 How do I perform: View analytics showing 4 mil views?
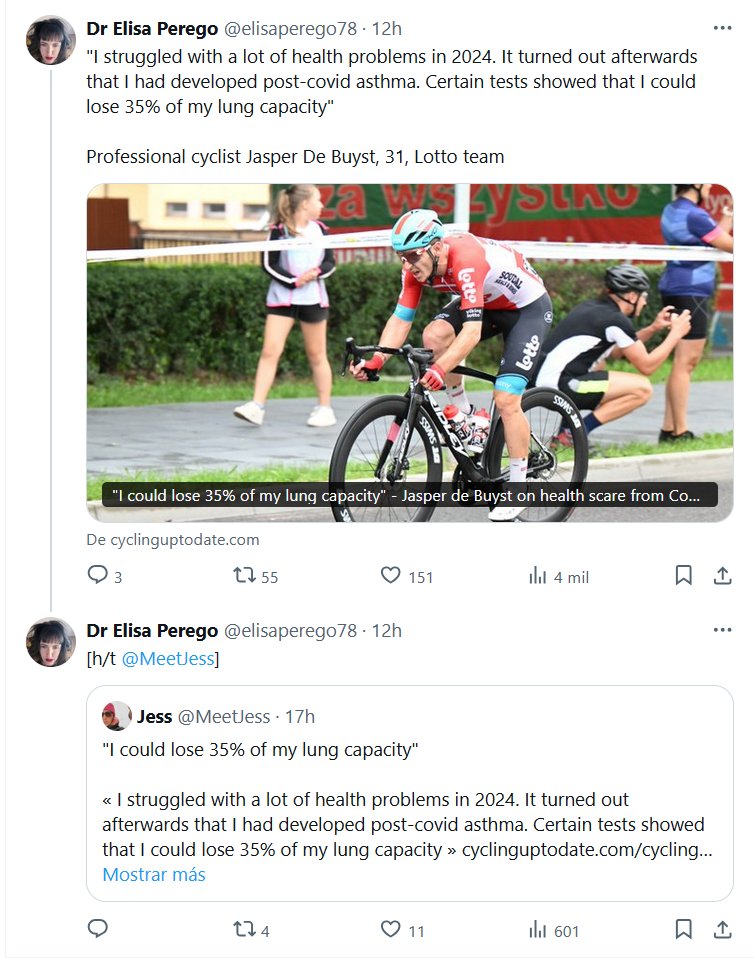click(x=538, y=575)
